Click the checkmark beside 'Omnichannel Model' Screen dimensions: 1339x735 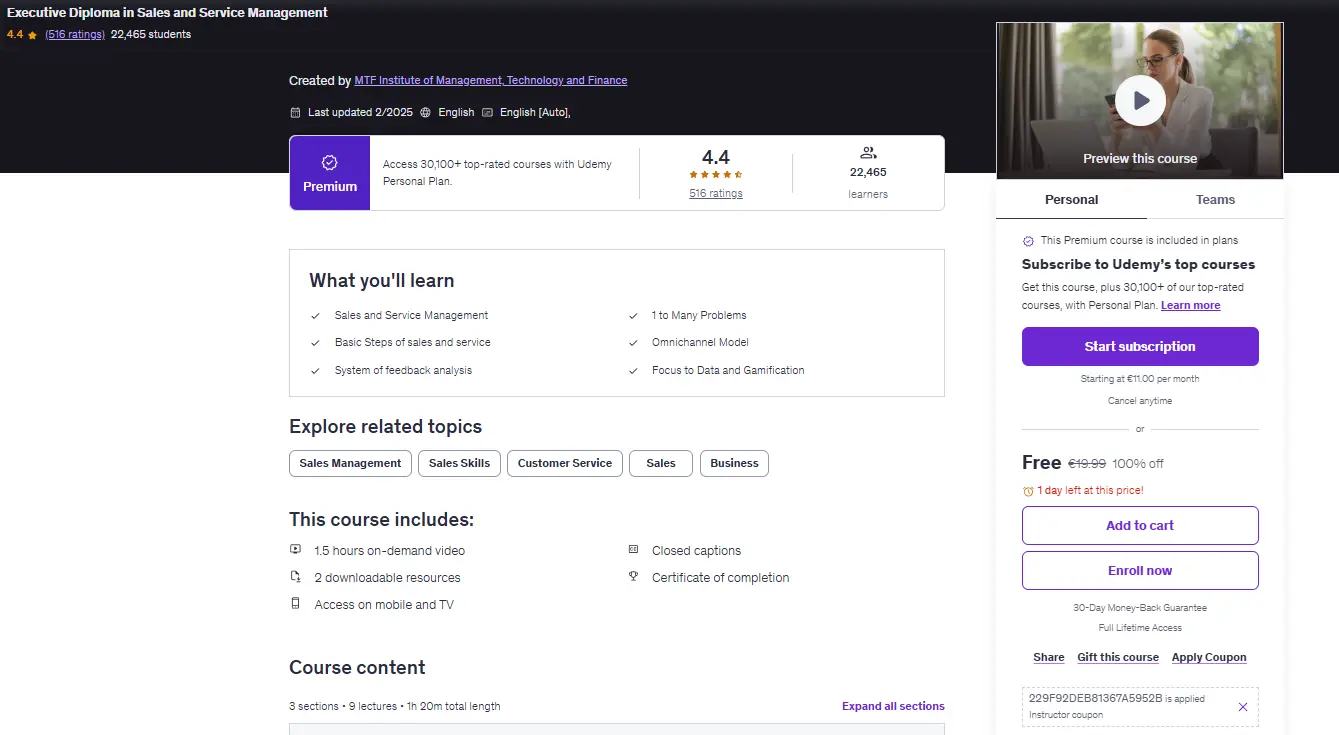pos(633,343)
